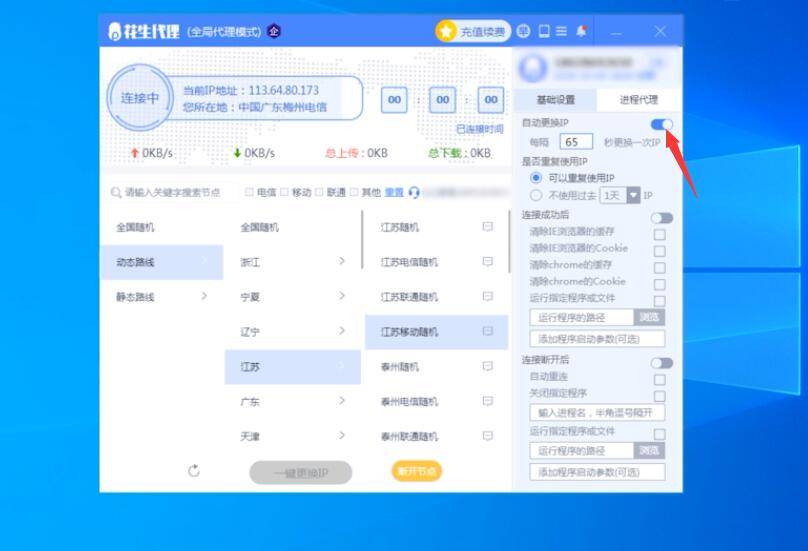Check 运行指定程序或文件 under 连接断开后
This screenshot has width=808, height=551.
(659, 433)
